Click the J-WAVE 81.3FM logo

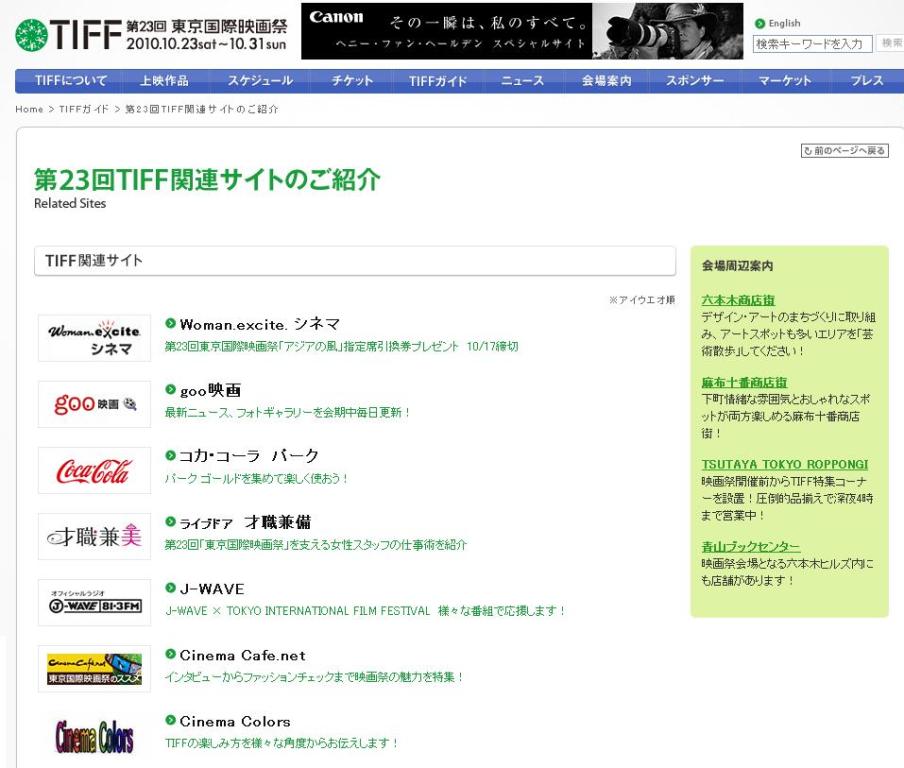(x=94, y=602)
